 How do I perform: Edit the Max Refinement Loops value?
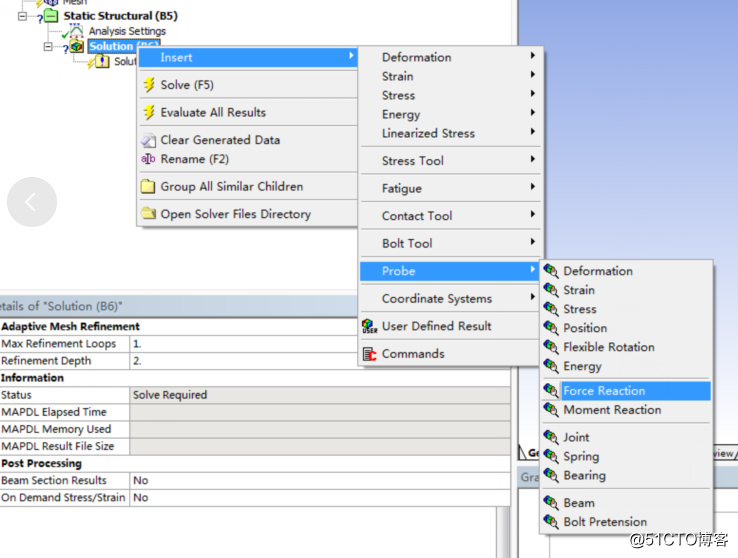point(244,344)
